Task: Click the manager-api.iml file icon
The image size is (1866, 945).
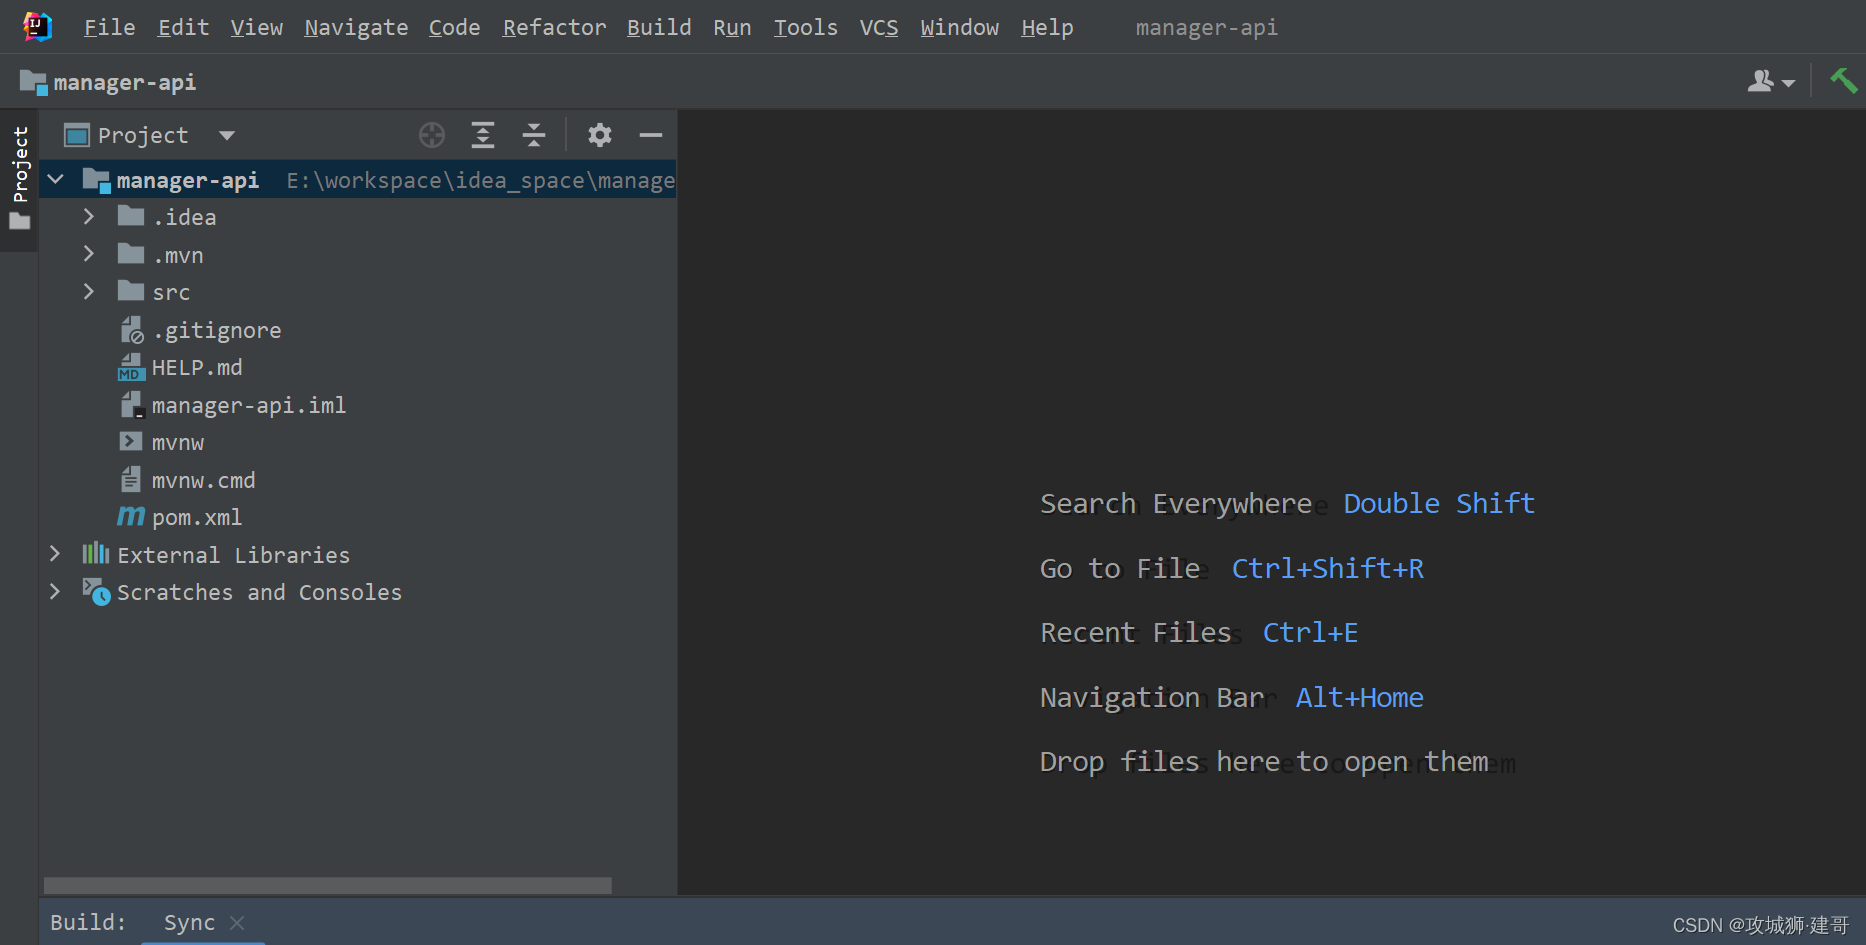Action: (132, 405)
